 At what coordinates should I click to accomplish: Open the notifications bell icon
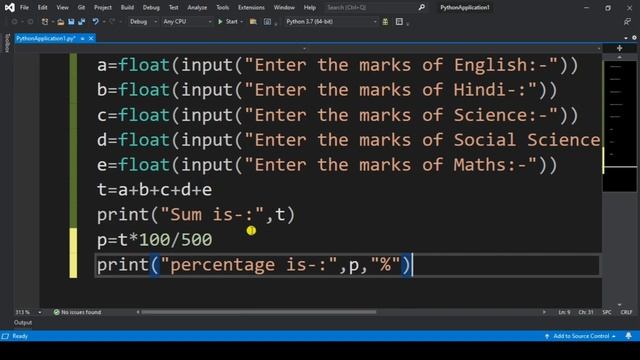coord(629,336)
